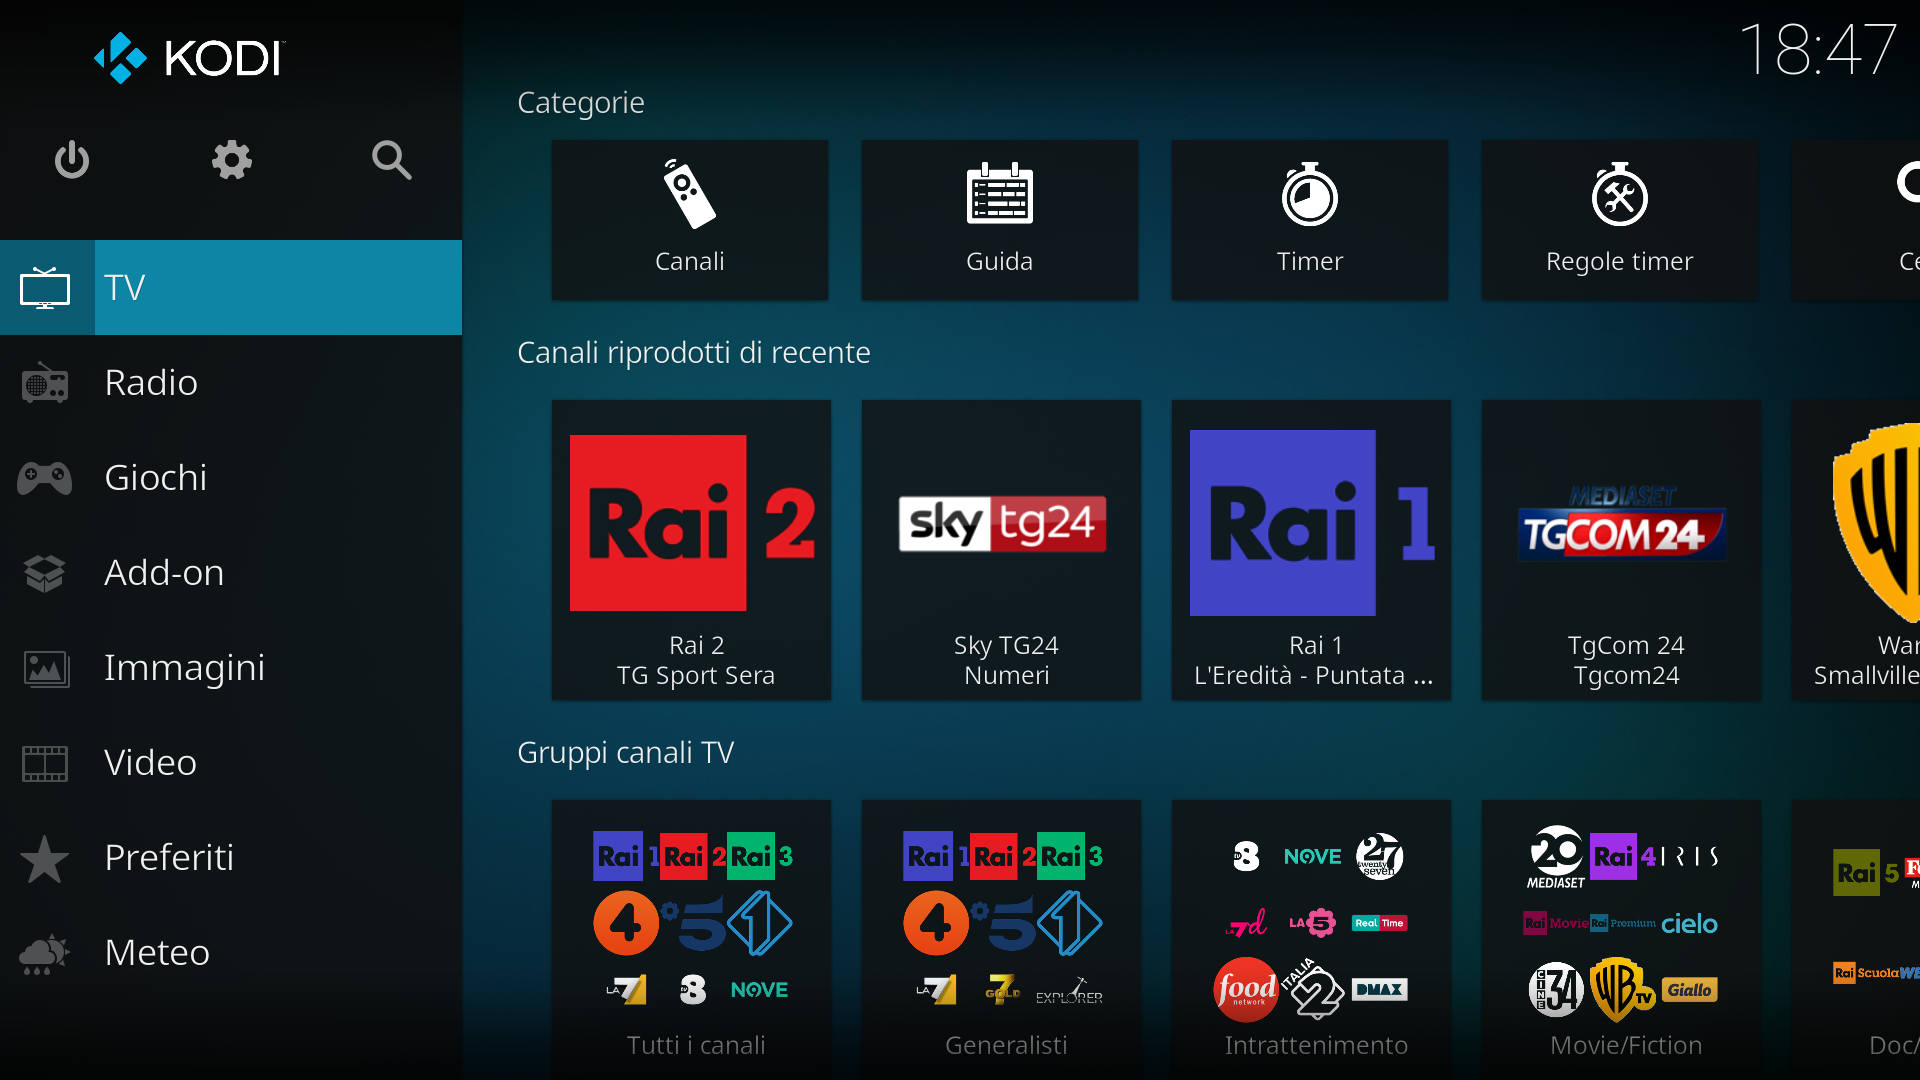Open Meteo menu entry label

(157, 953)
